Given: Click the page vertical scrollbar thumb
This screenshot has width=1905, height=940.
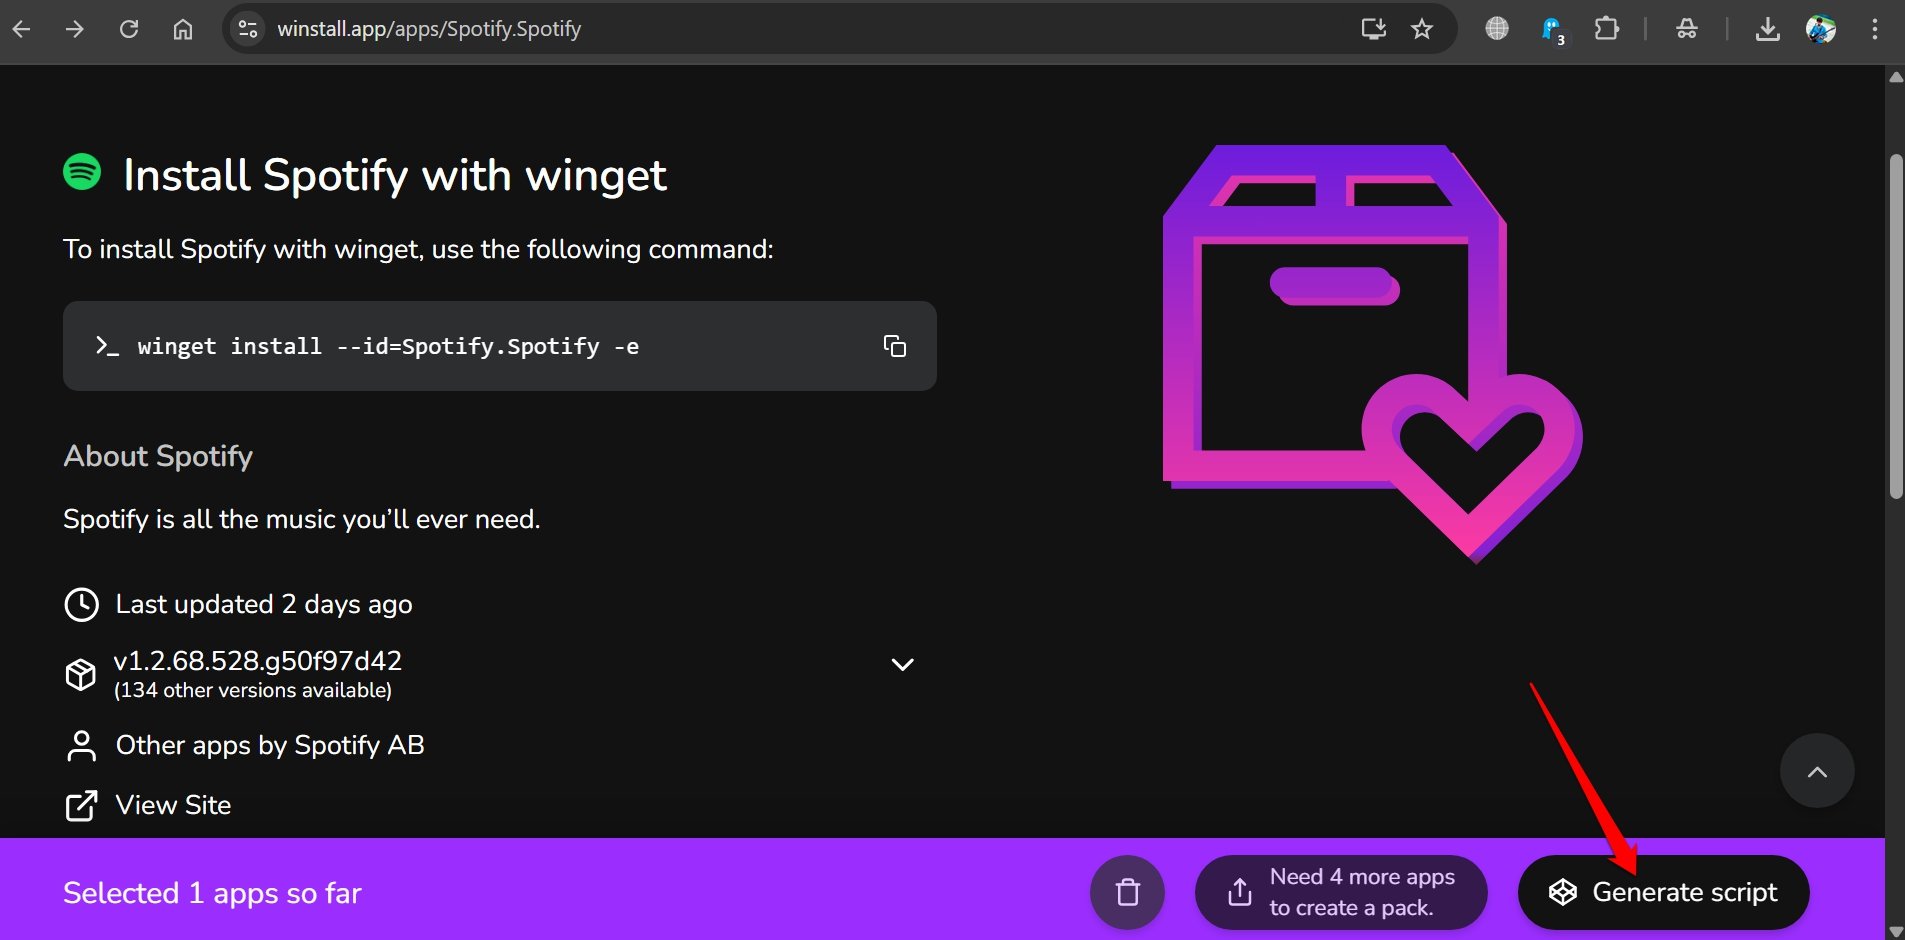Looking at the screenshot, I should coord(1896,326).
